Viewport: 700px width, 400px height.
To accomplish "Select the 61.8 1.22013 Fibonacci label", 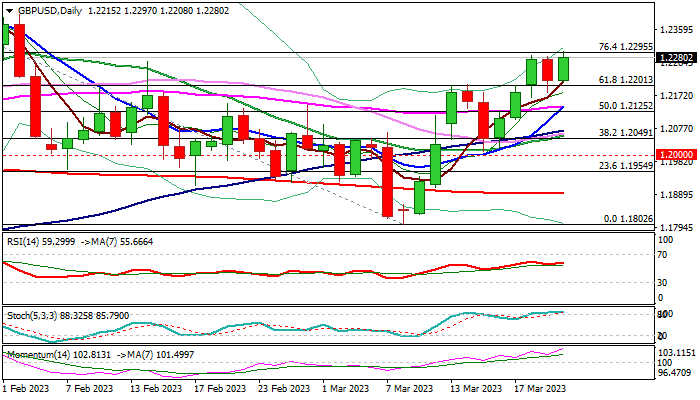I will [x=625, y=79].
